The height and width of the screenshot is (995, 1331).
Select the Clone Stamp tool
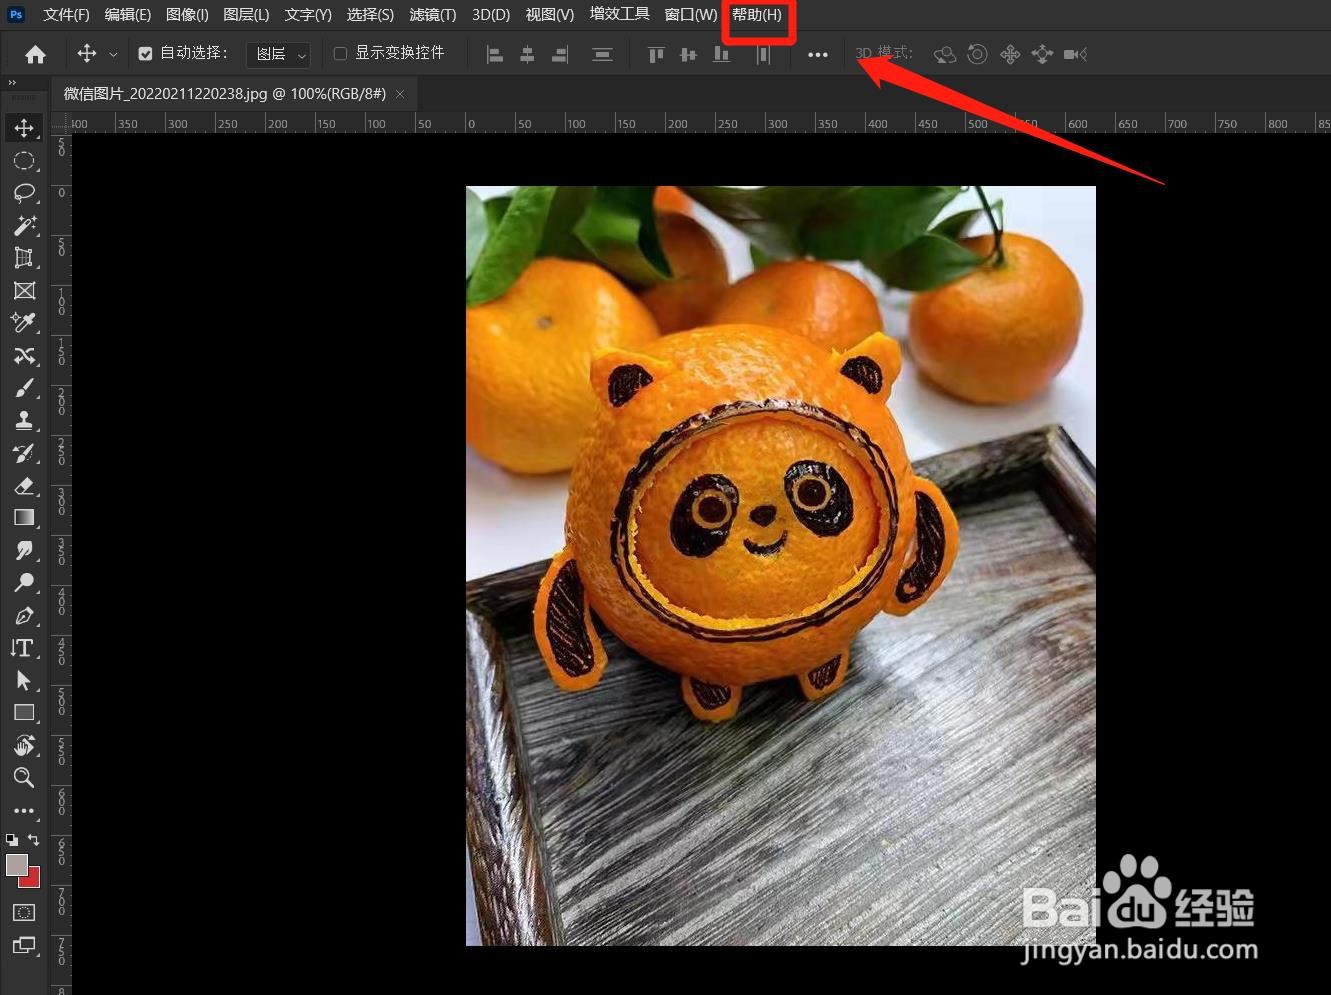coord(24,420)
